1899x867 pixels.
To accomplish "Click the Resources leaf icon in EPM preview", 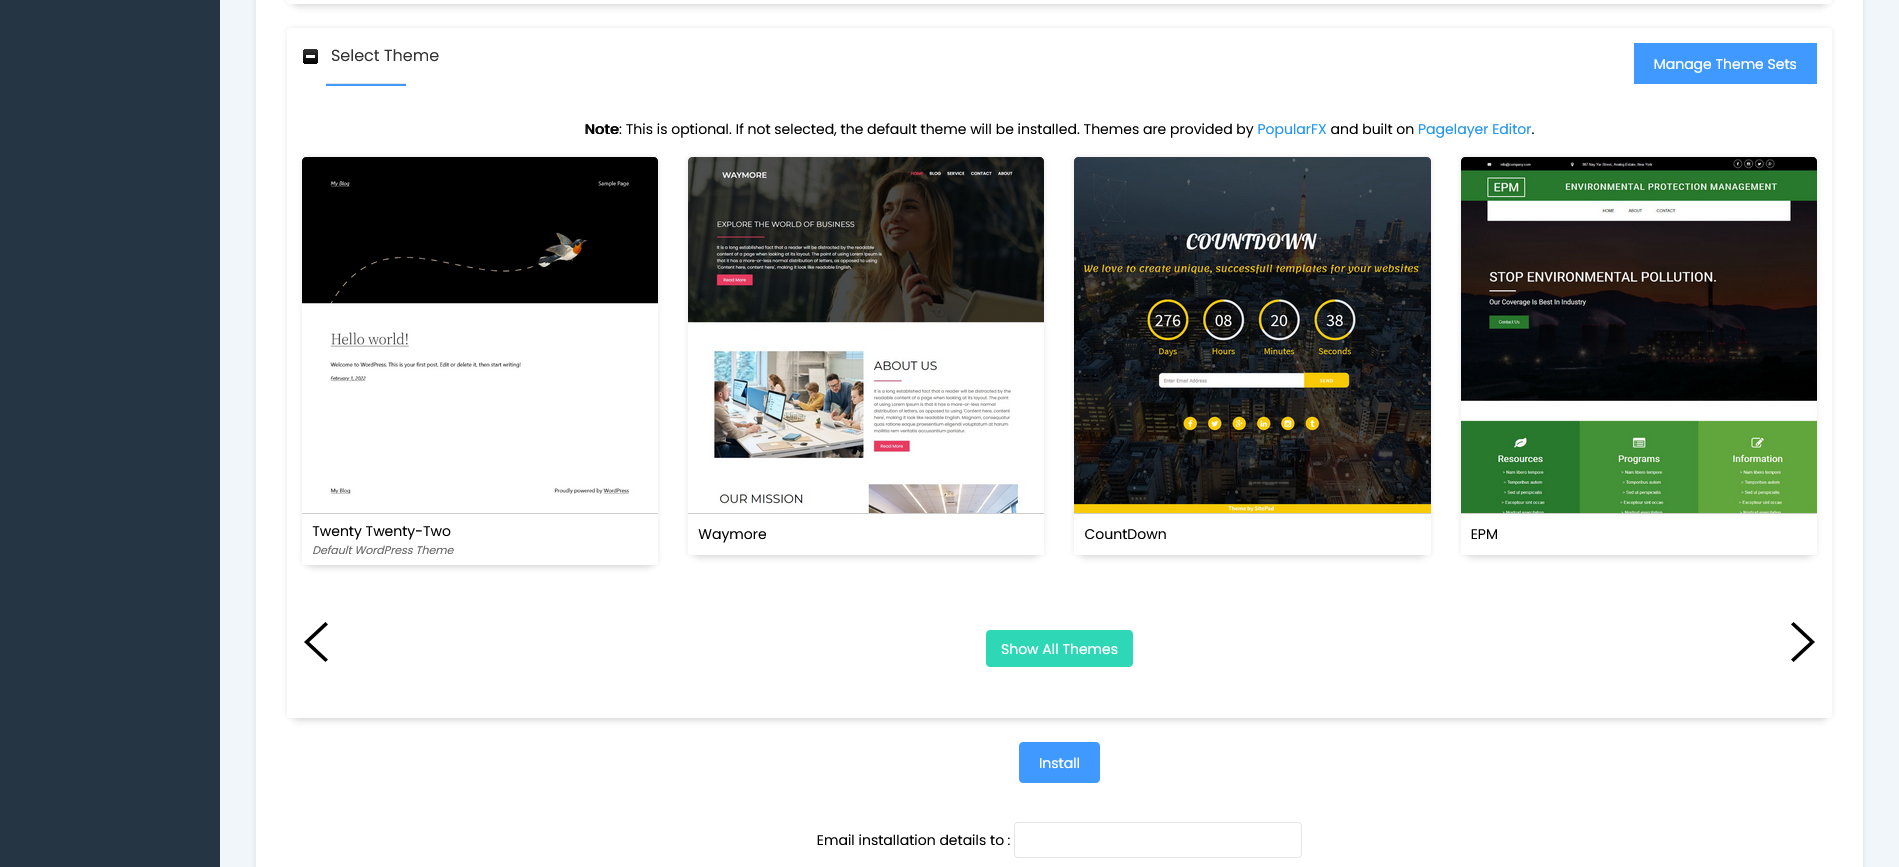I will point(1520,442).
